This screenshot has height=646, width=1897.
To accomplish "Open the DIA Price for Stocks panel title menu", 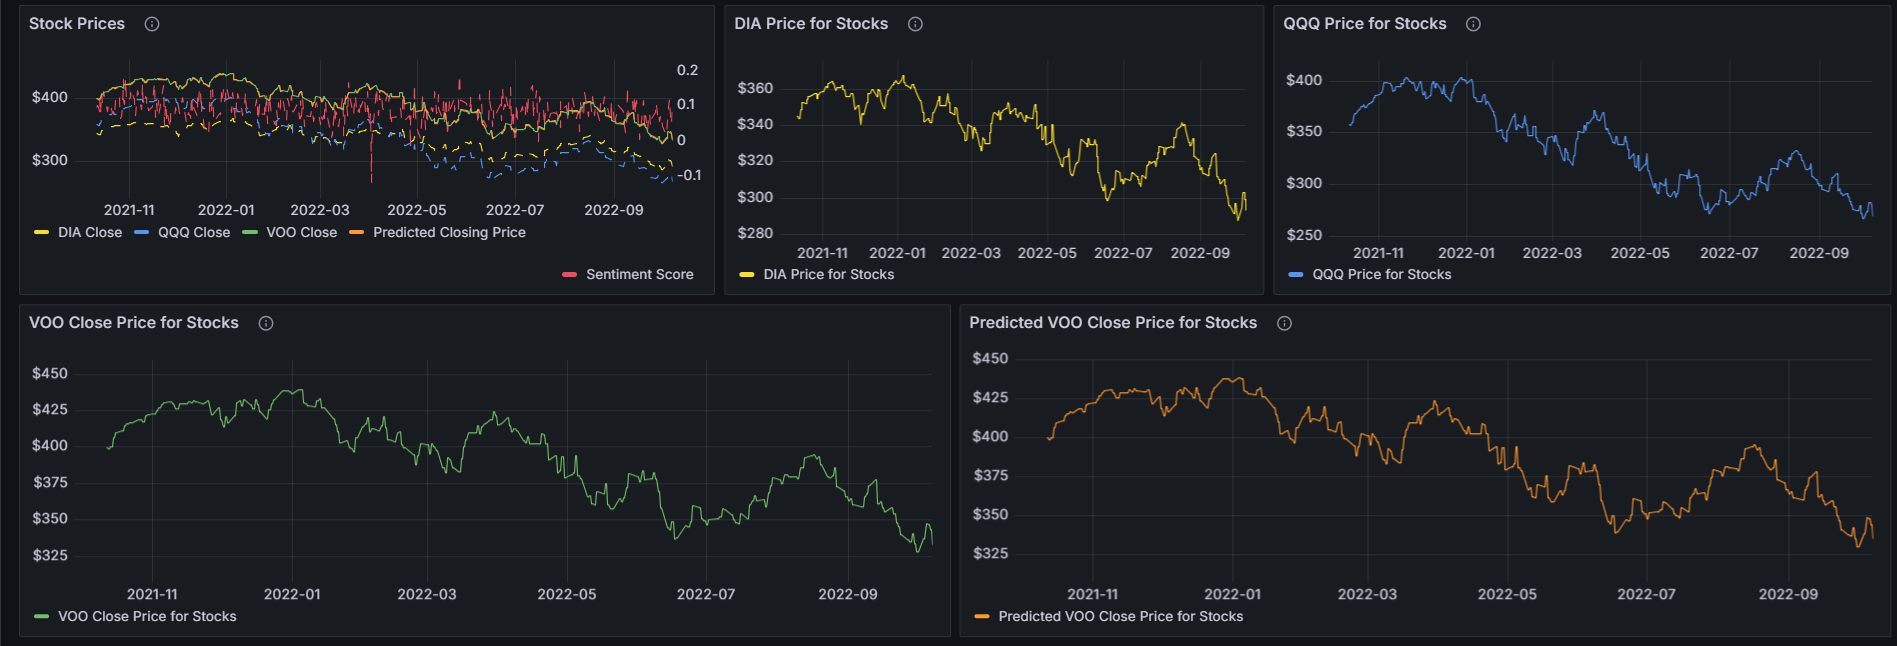I will click(810, 24).
